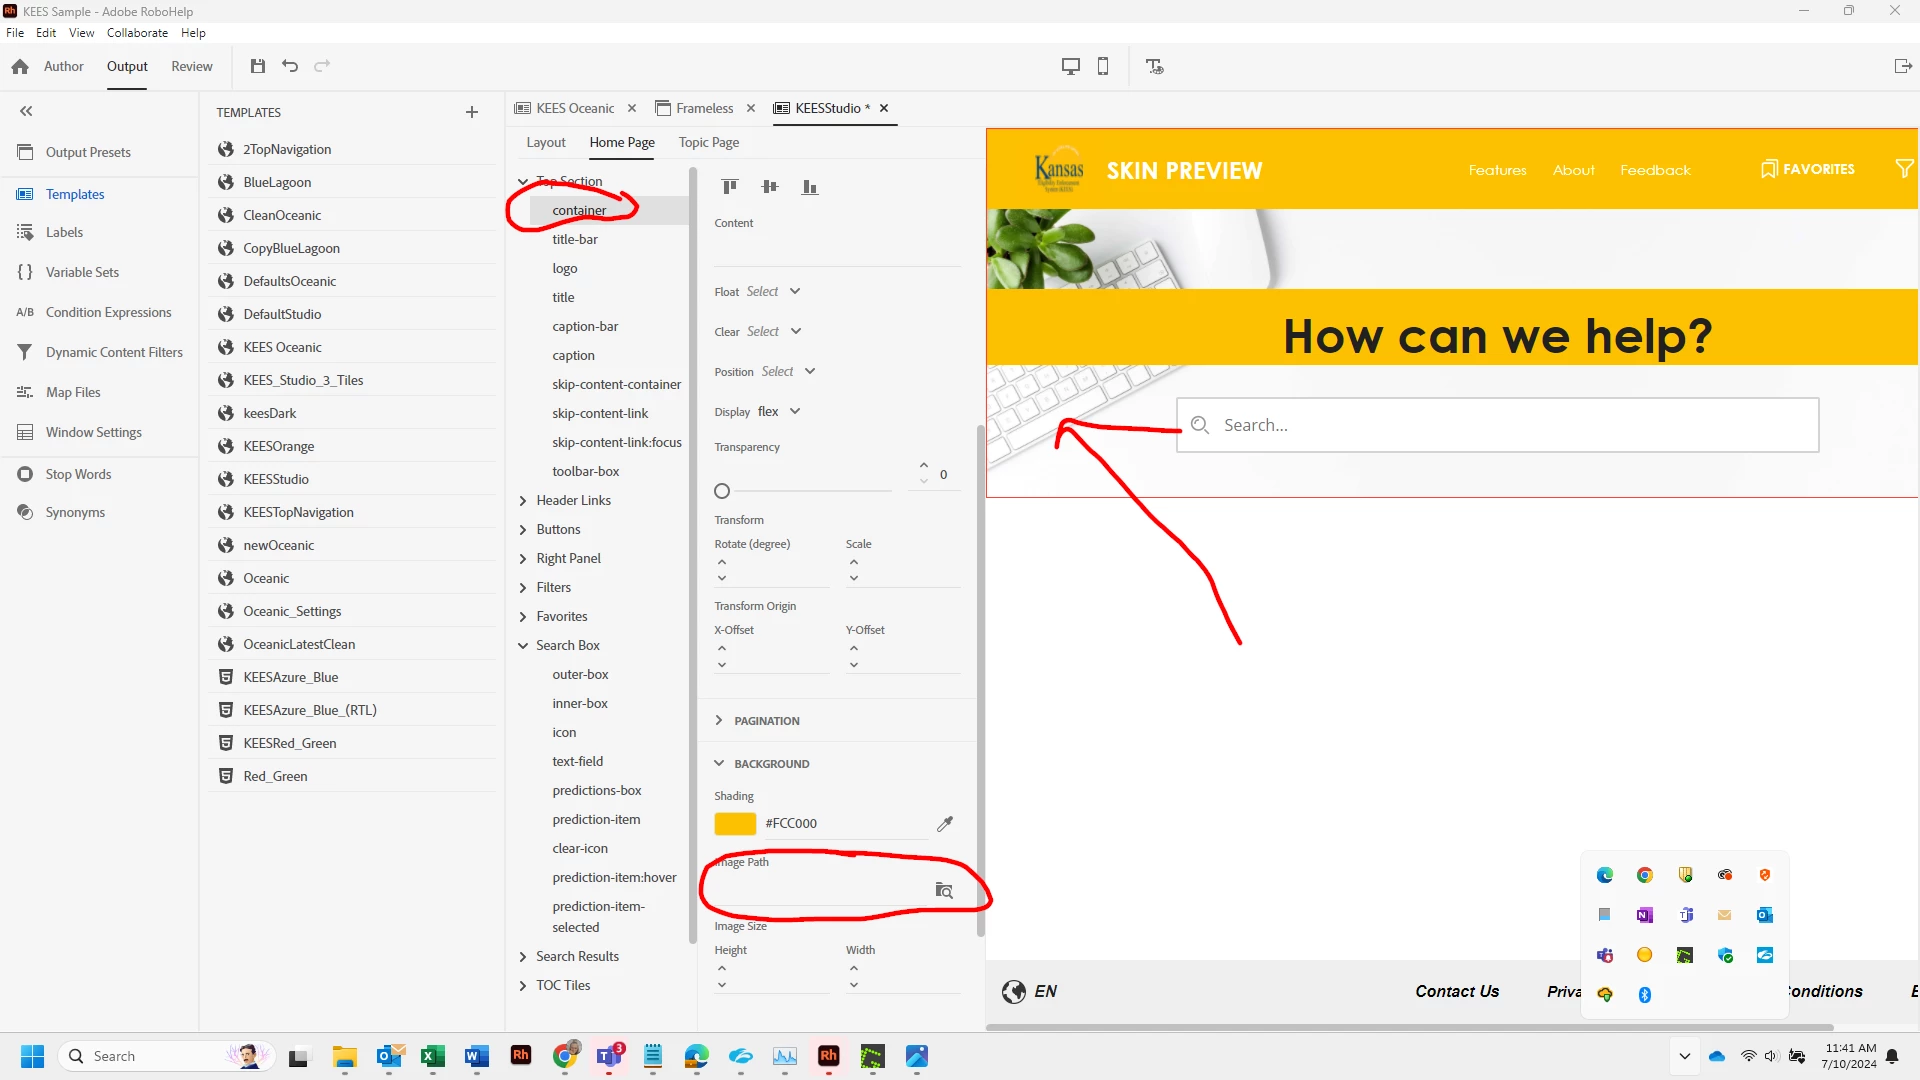Click the Search field in skin preview
The width and height of the screenshot is (1920, 1080).
1497,425
